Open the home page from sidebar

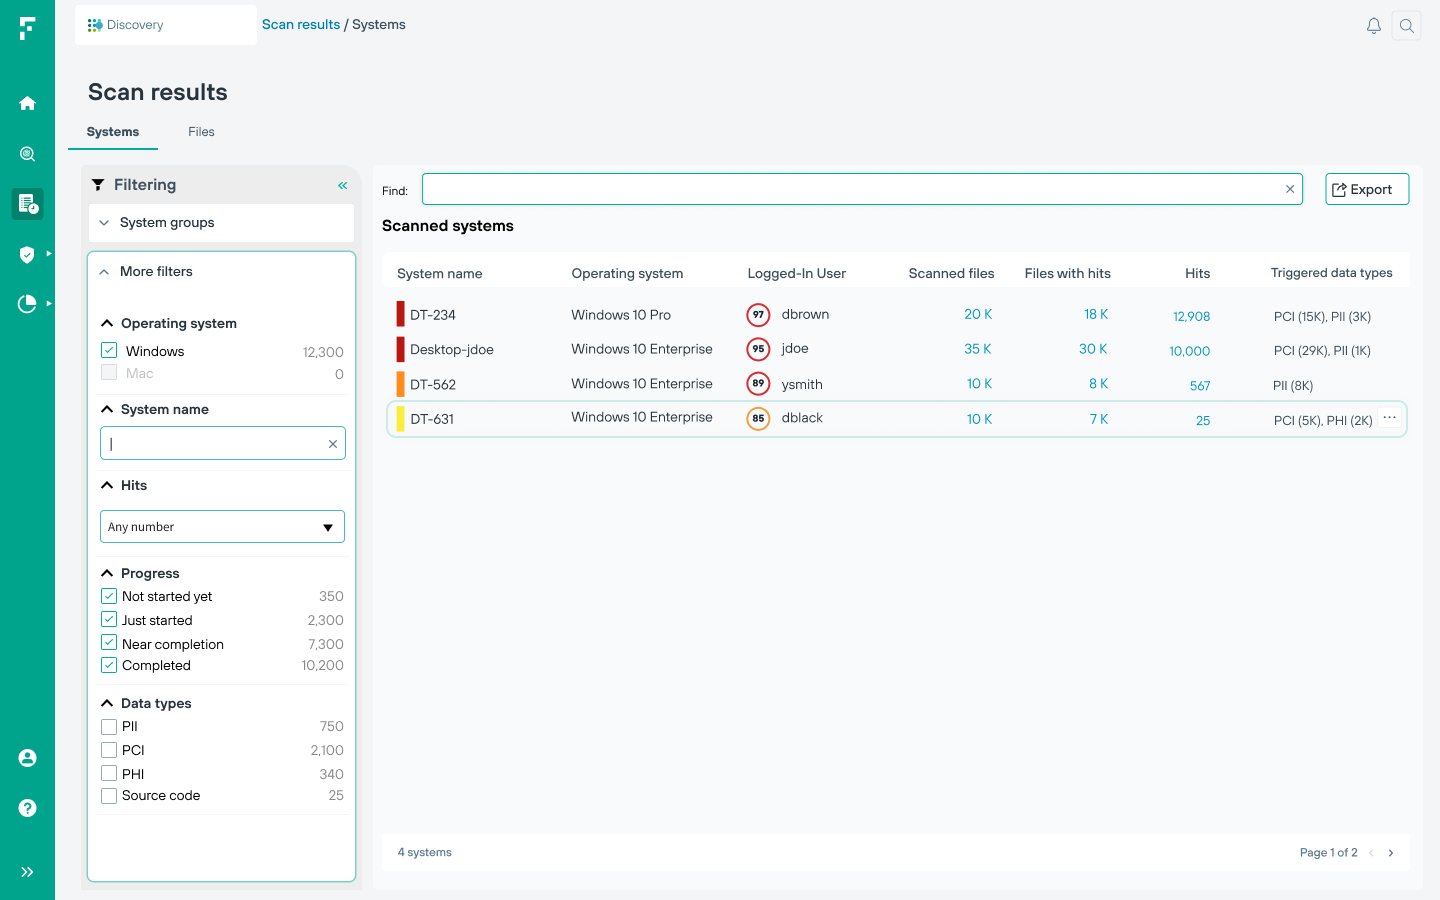pyautogui.click(x=27, y=103)
